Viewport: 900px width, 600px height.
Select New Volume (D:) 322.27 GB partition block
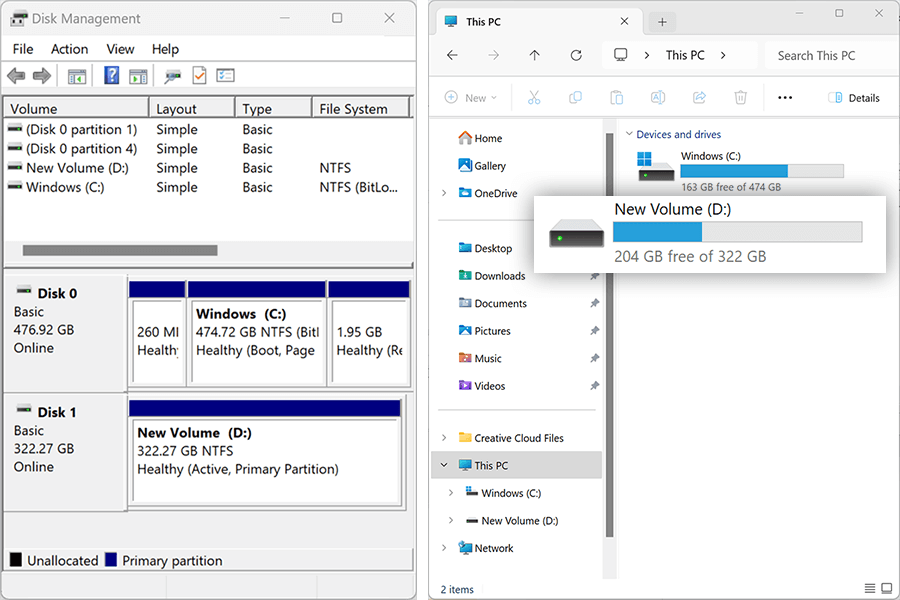pyautogui.click(x=265, y=454)
